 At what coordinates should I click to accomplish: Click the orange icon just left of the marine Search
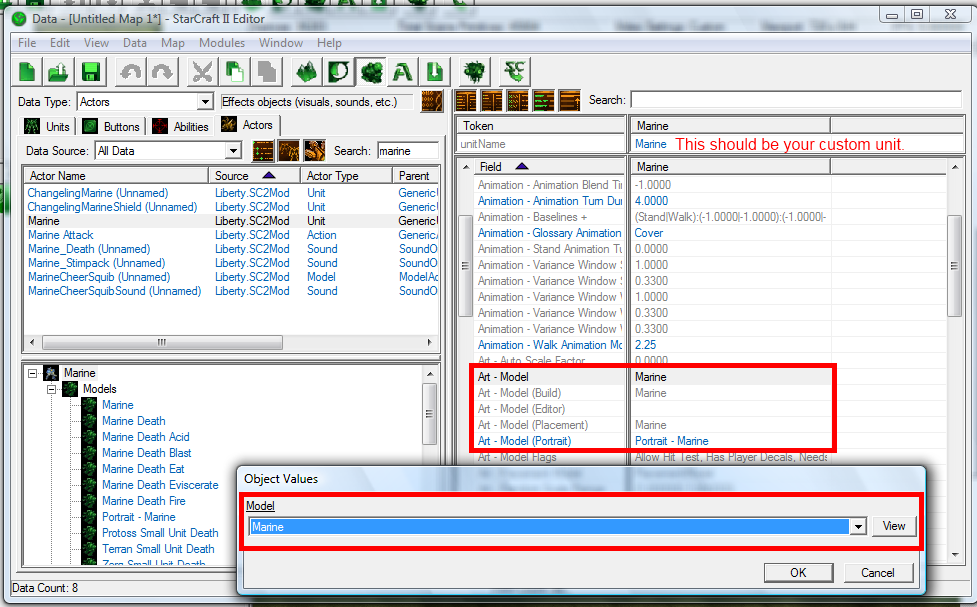[x=315, y=151]
